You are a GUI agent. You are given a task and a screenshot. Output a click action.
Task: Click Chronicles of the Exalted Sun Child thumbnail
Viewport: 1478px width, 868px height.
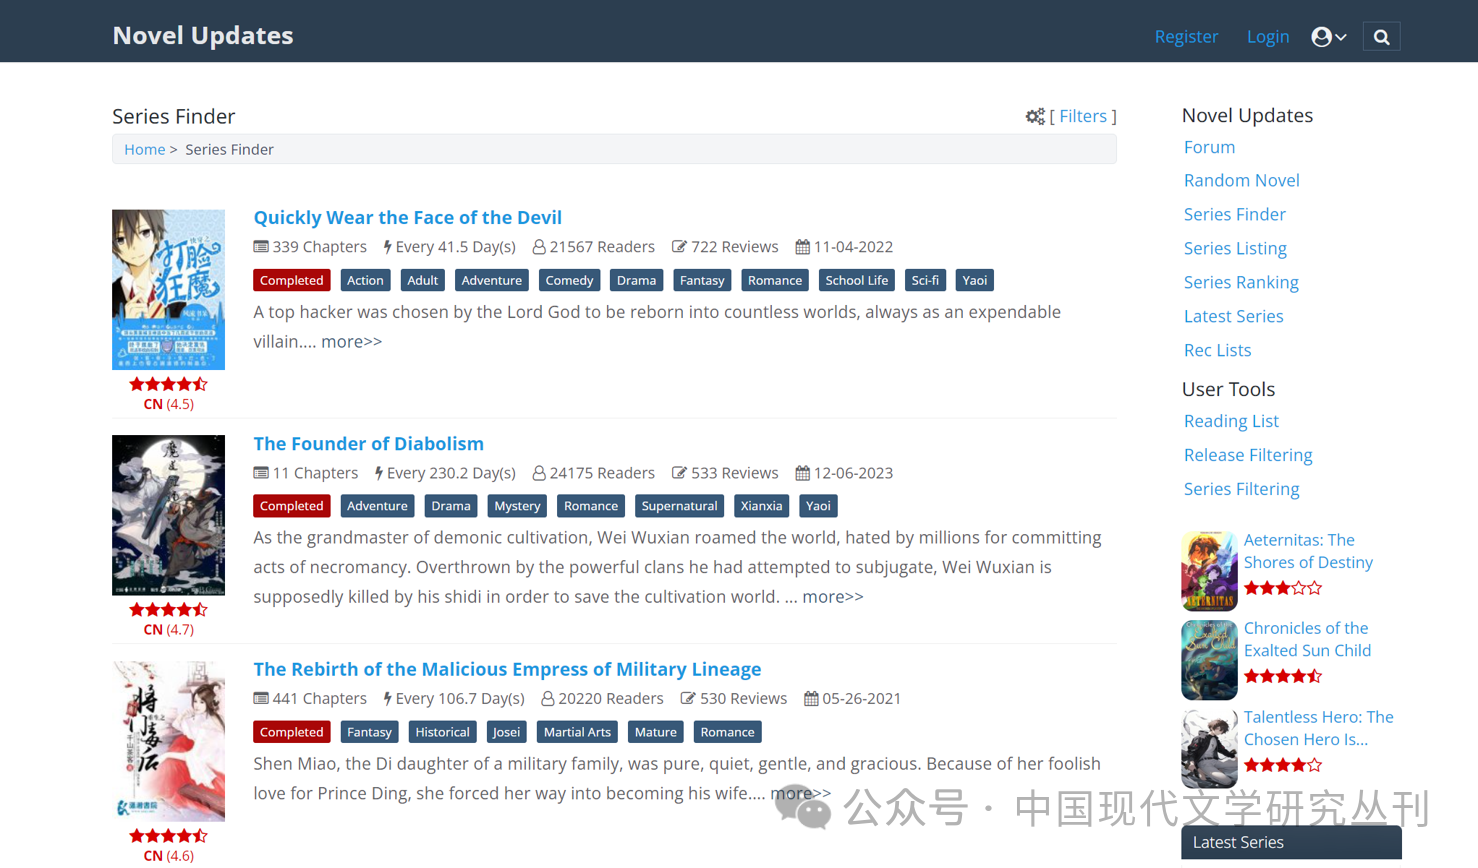coord(1209,660)
